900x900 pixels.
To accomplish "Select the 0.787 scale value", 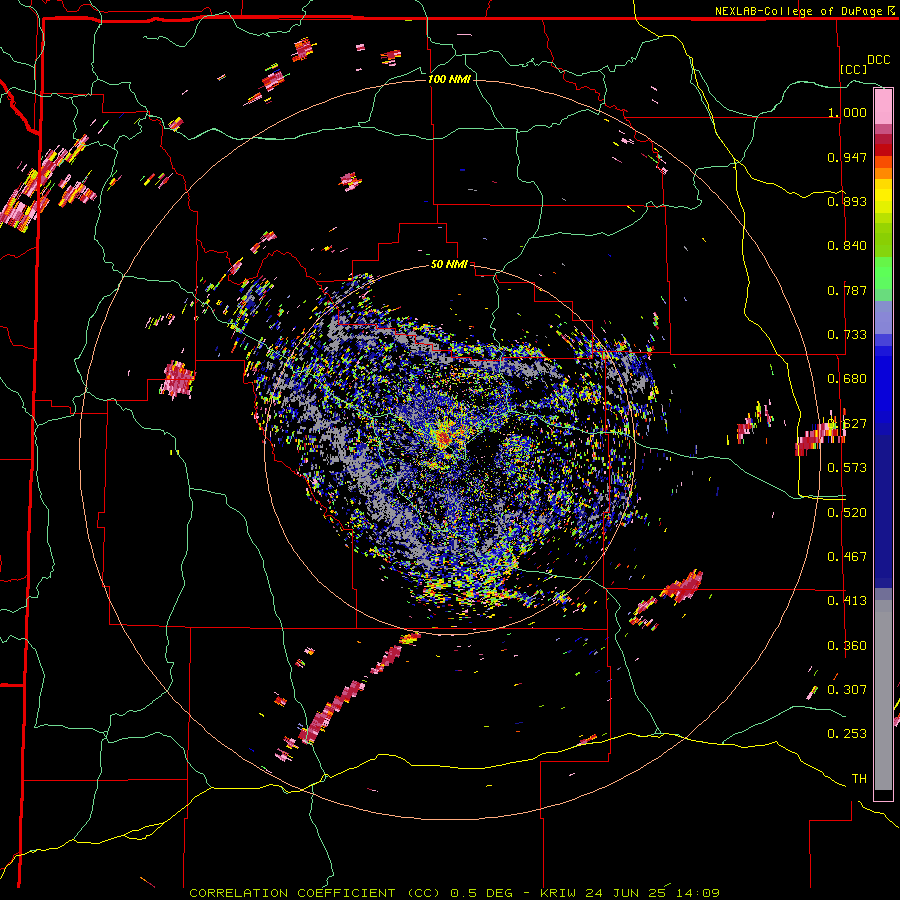I will (847, 290).
